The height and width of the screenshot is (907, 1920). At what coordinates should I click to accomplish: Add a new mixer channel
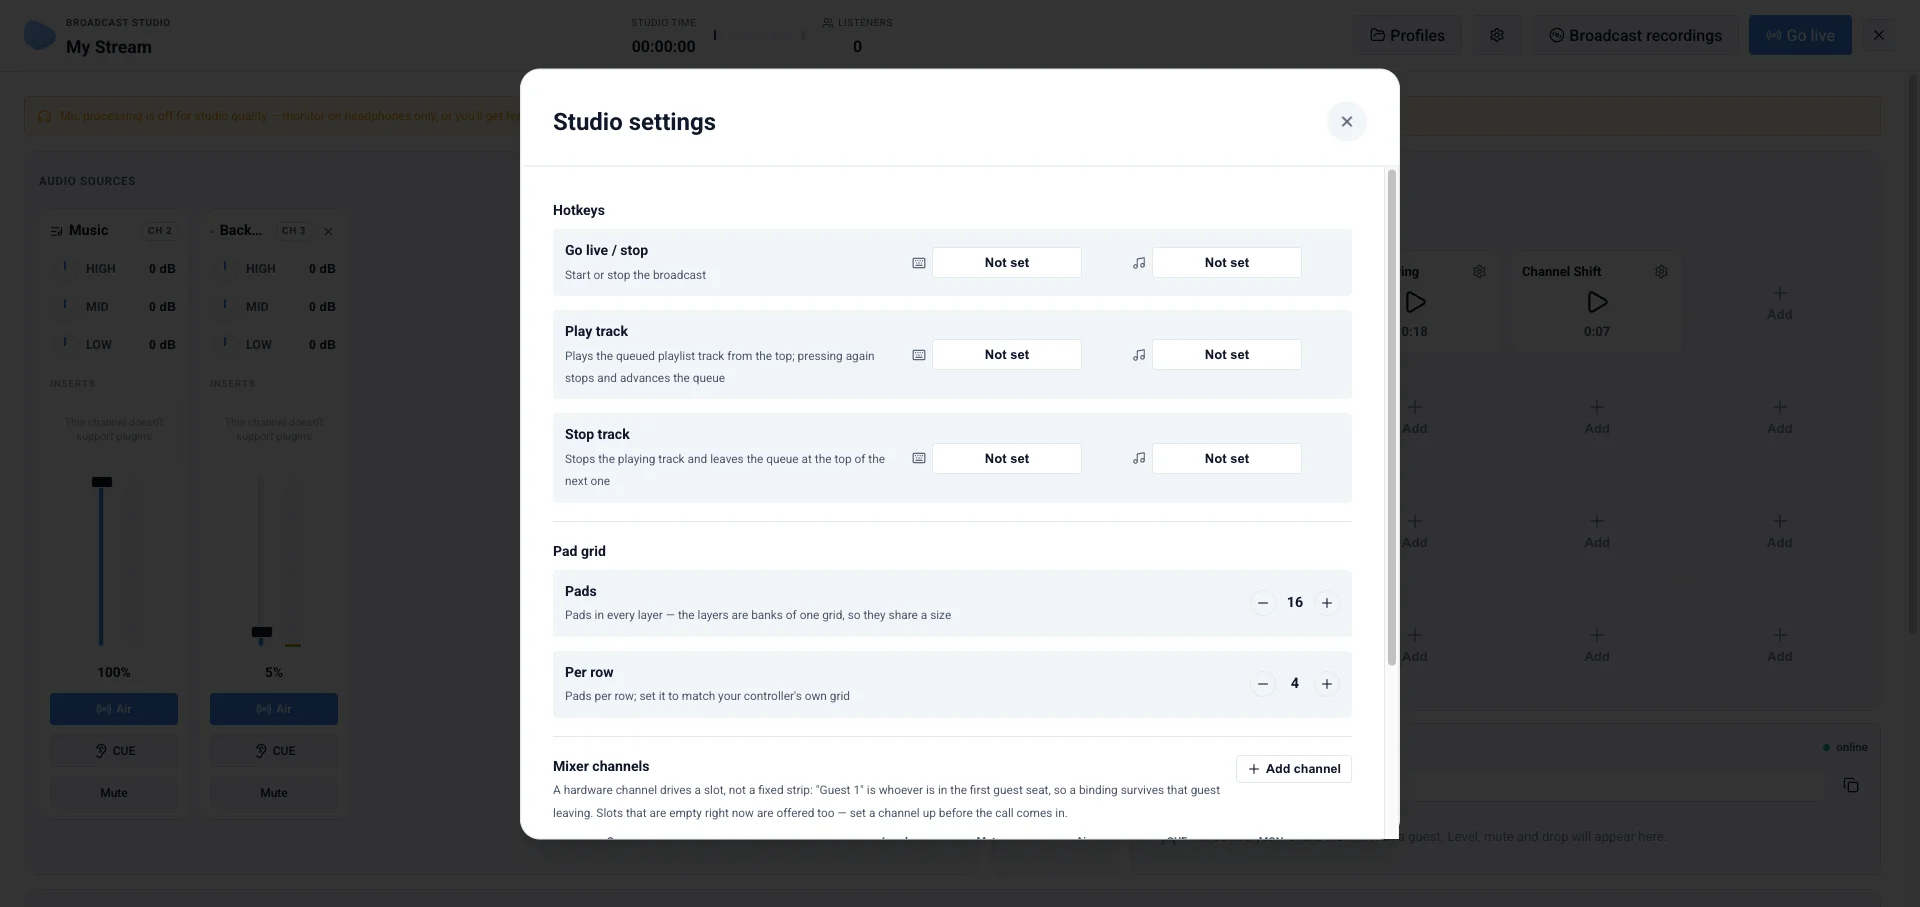1293,769
